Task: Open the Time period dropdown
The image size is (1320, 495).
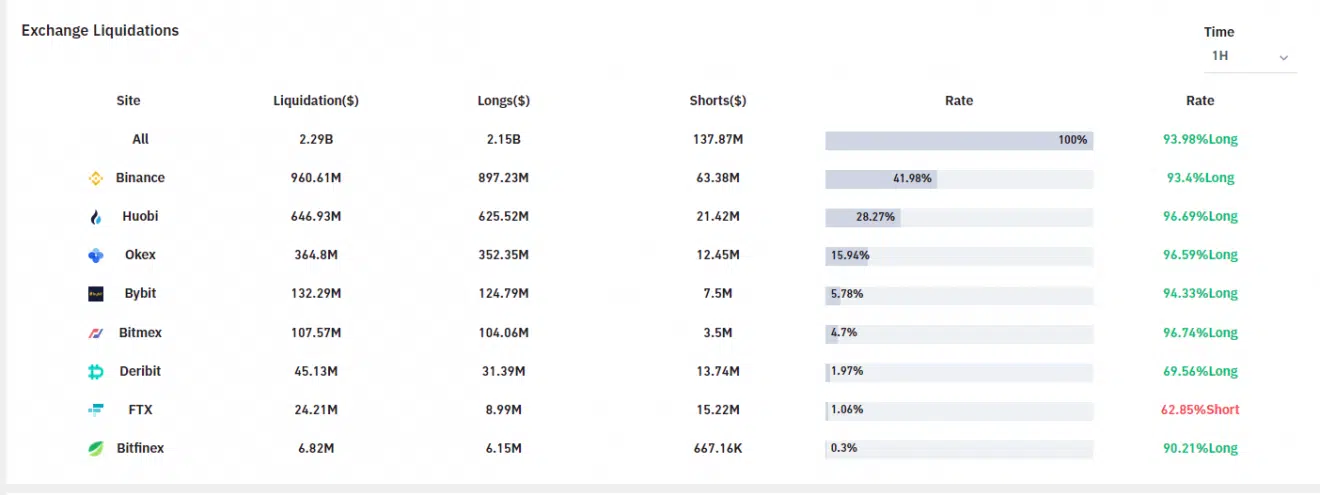Action: pos(1249,57)
